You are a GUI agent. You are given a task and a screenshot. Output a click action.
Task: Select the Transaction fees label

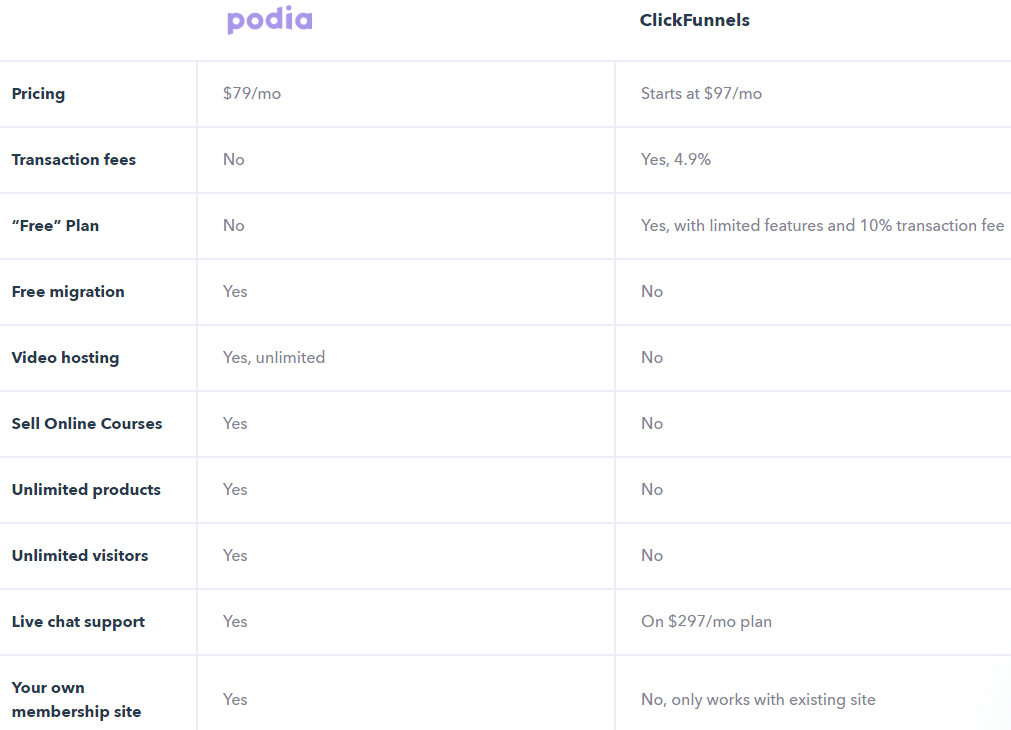coord(74,159)
